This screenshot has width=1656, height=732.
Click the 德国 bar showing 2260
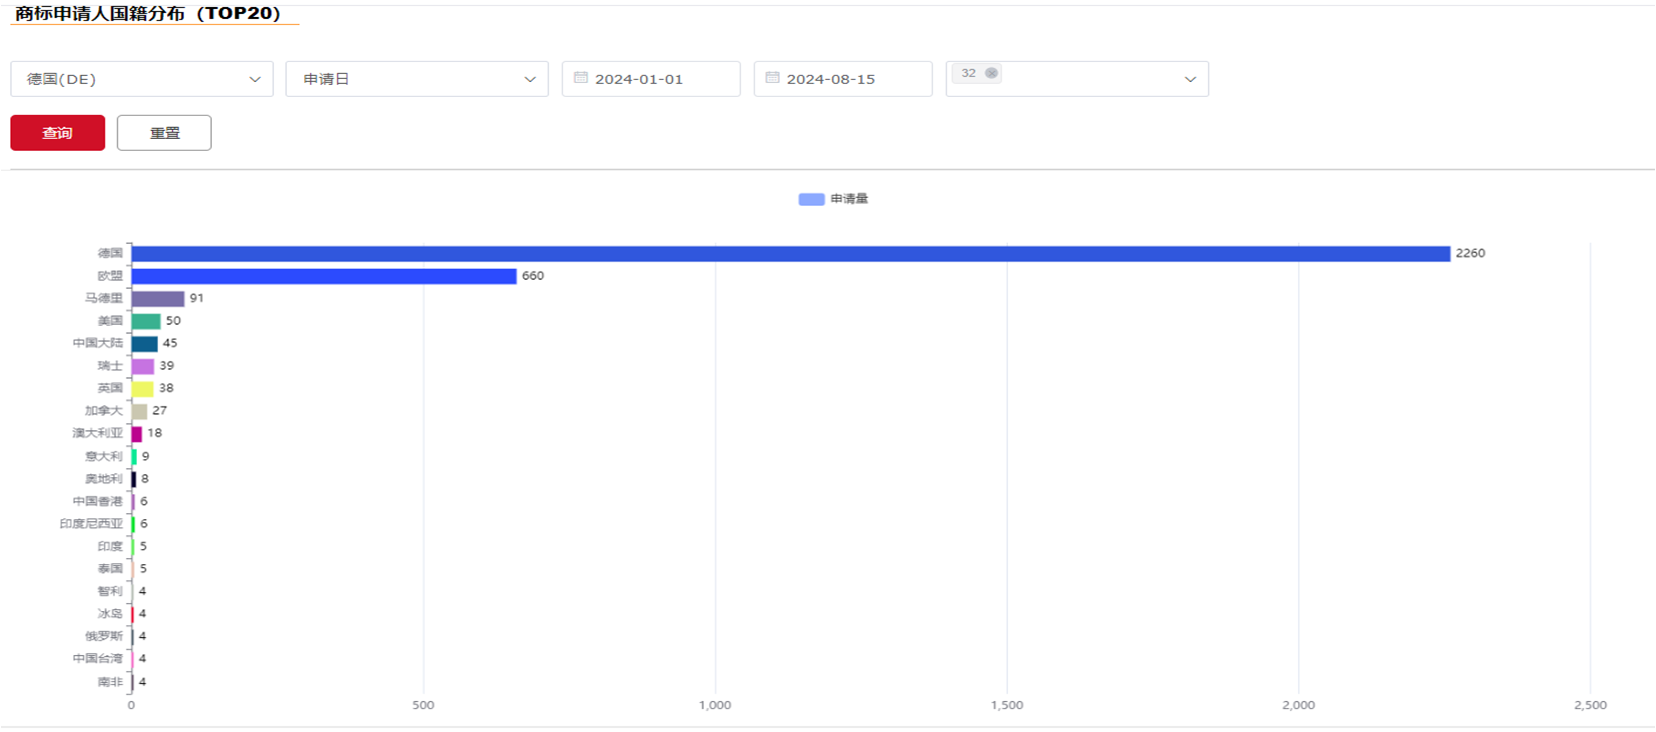(790, 254)
